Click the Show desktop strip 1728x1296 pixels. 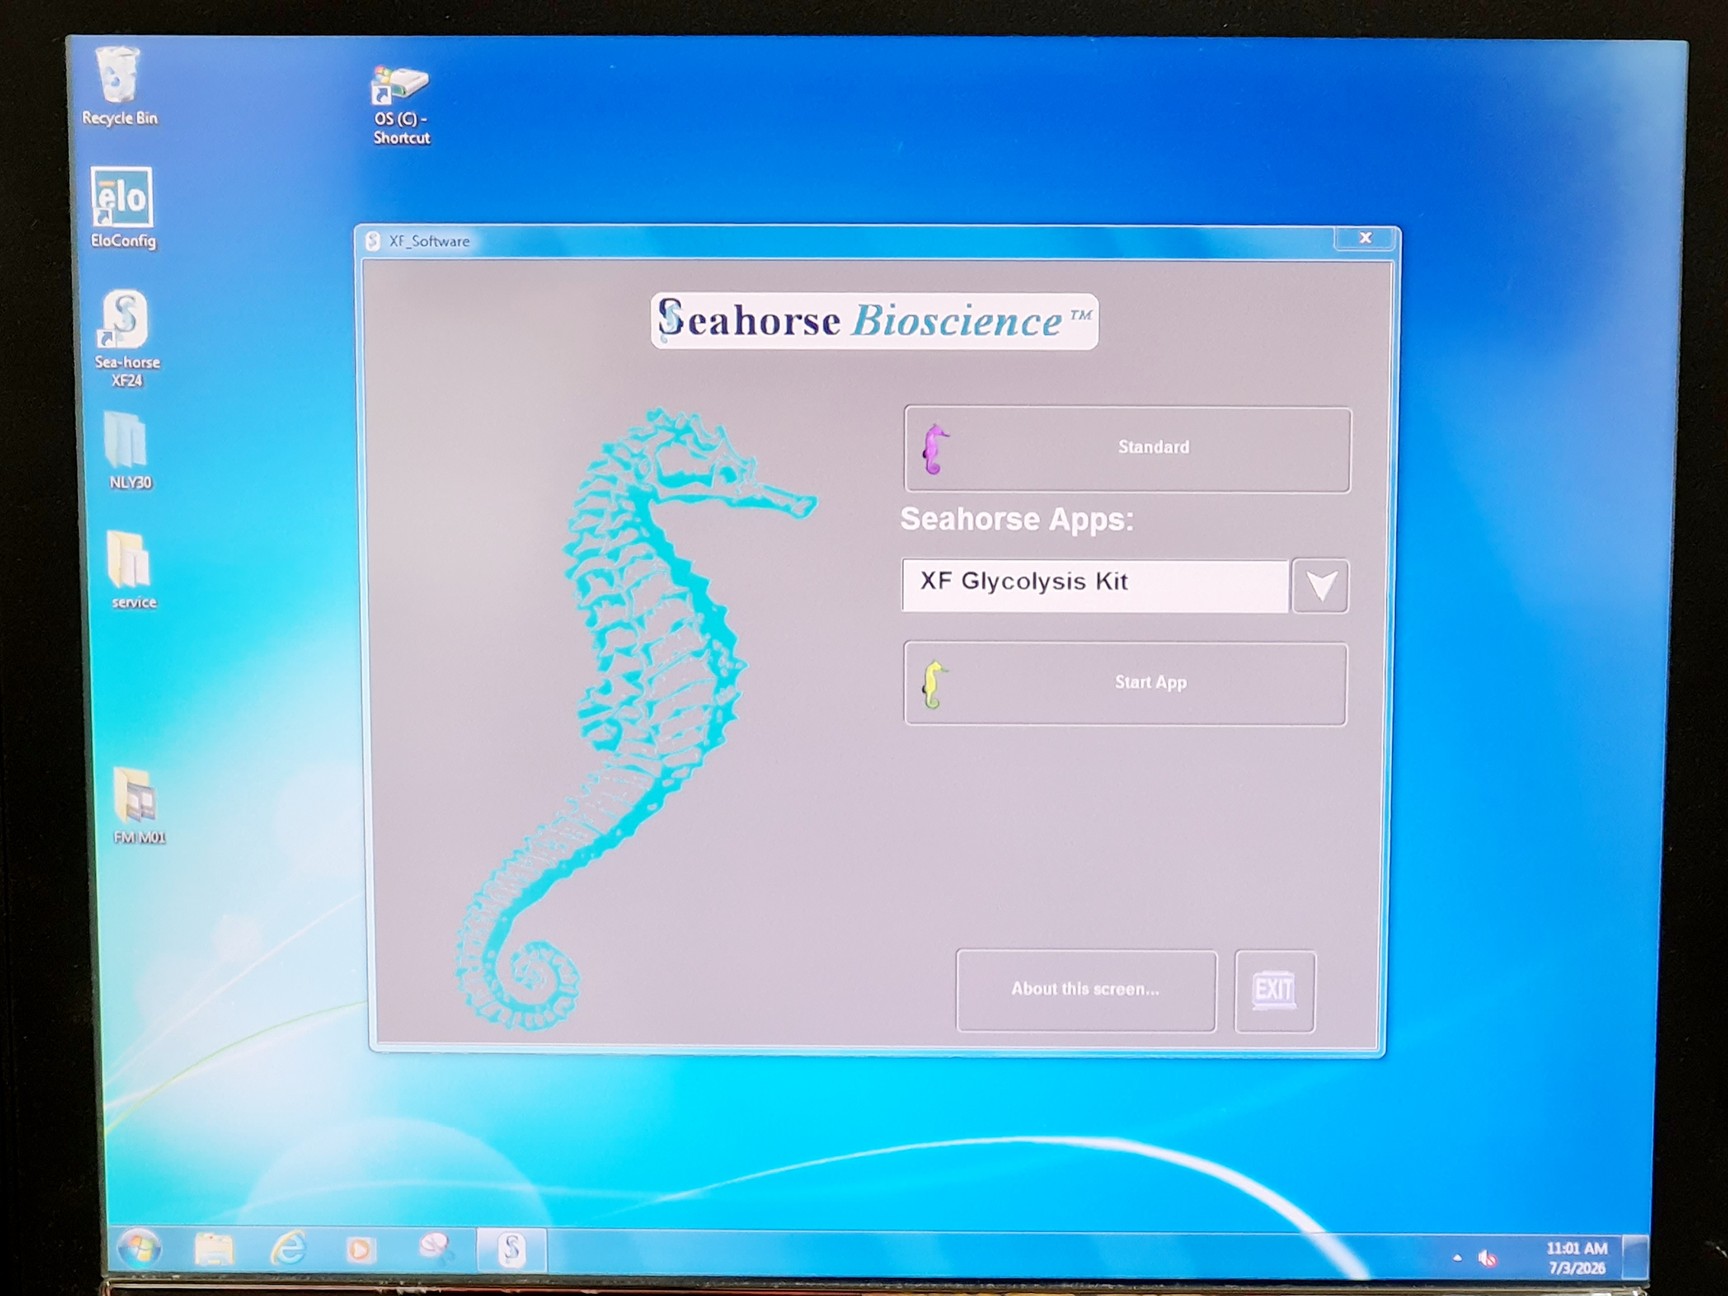click(x=1636, y=1257)
